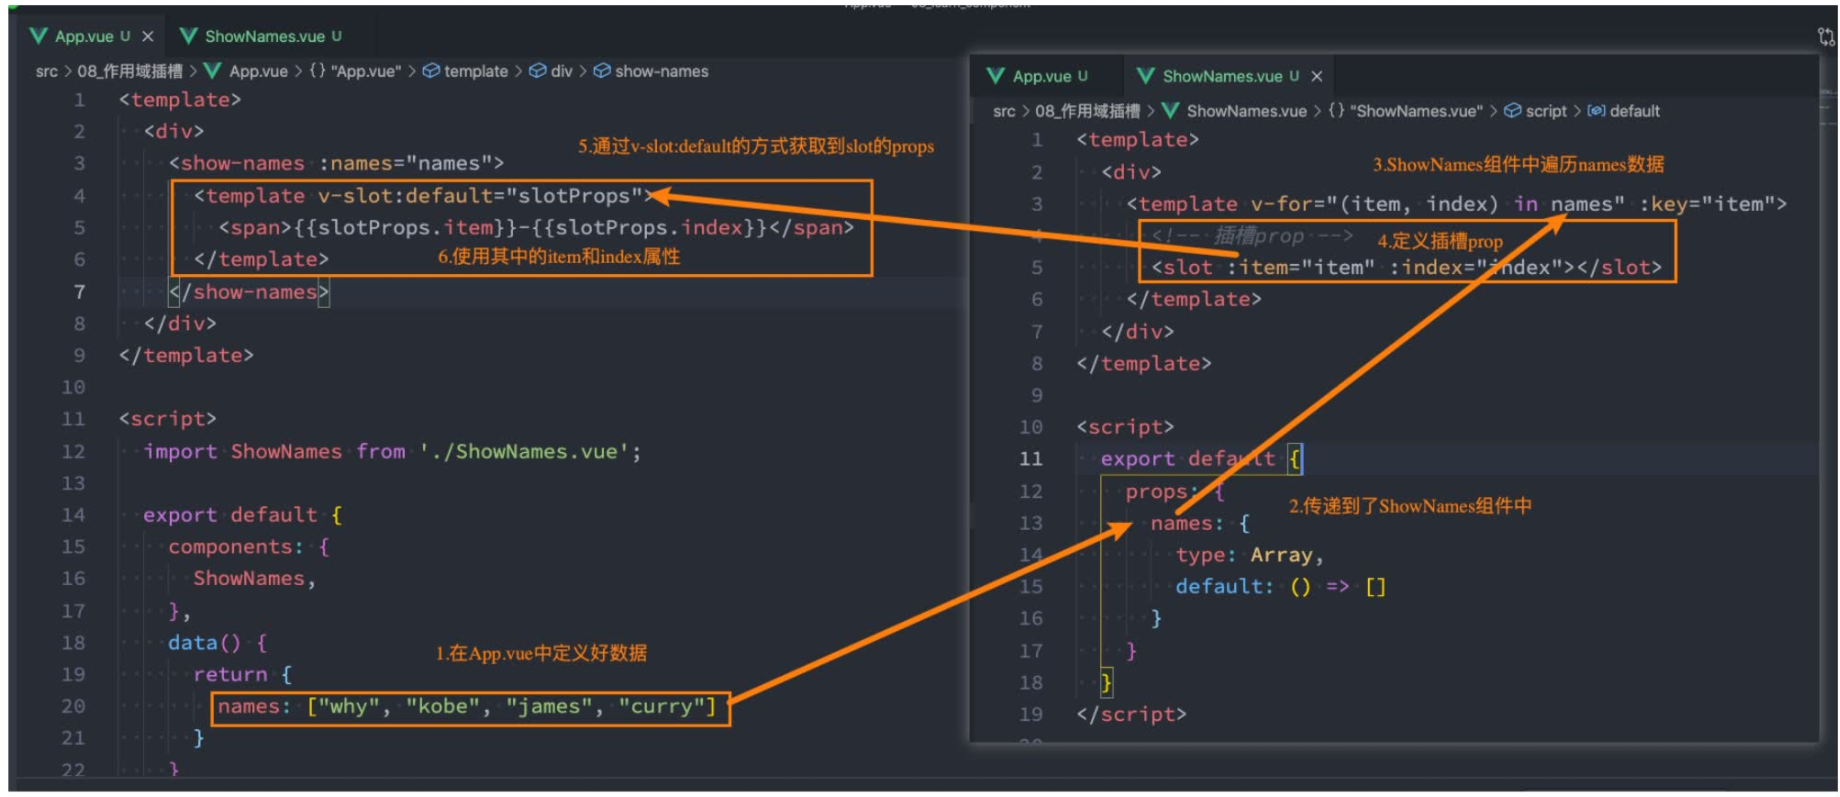
Task: Click Vue icon in right breadcrumb before ShowNames.vue
Action: [1170, 111]
